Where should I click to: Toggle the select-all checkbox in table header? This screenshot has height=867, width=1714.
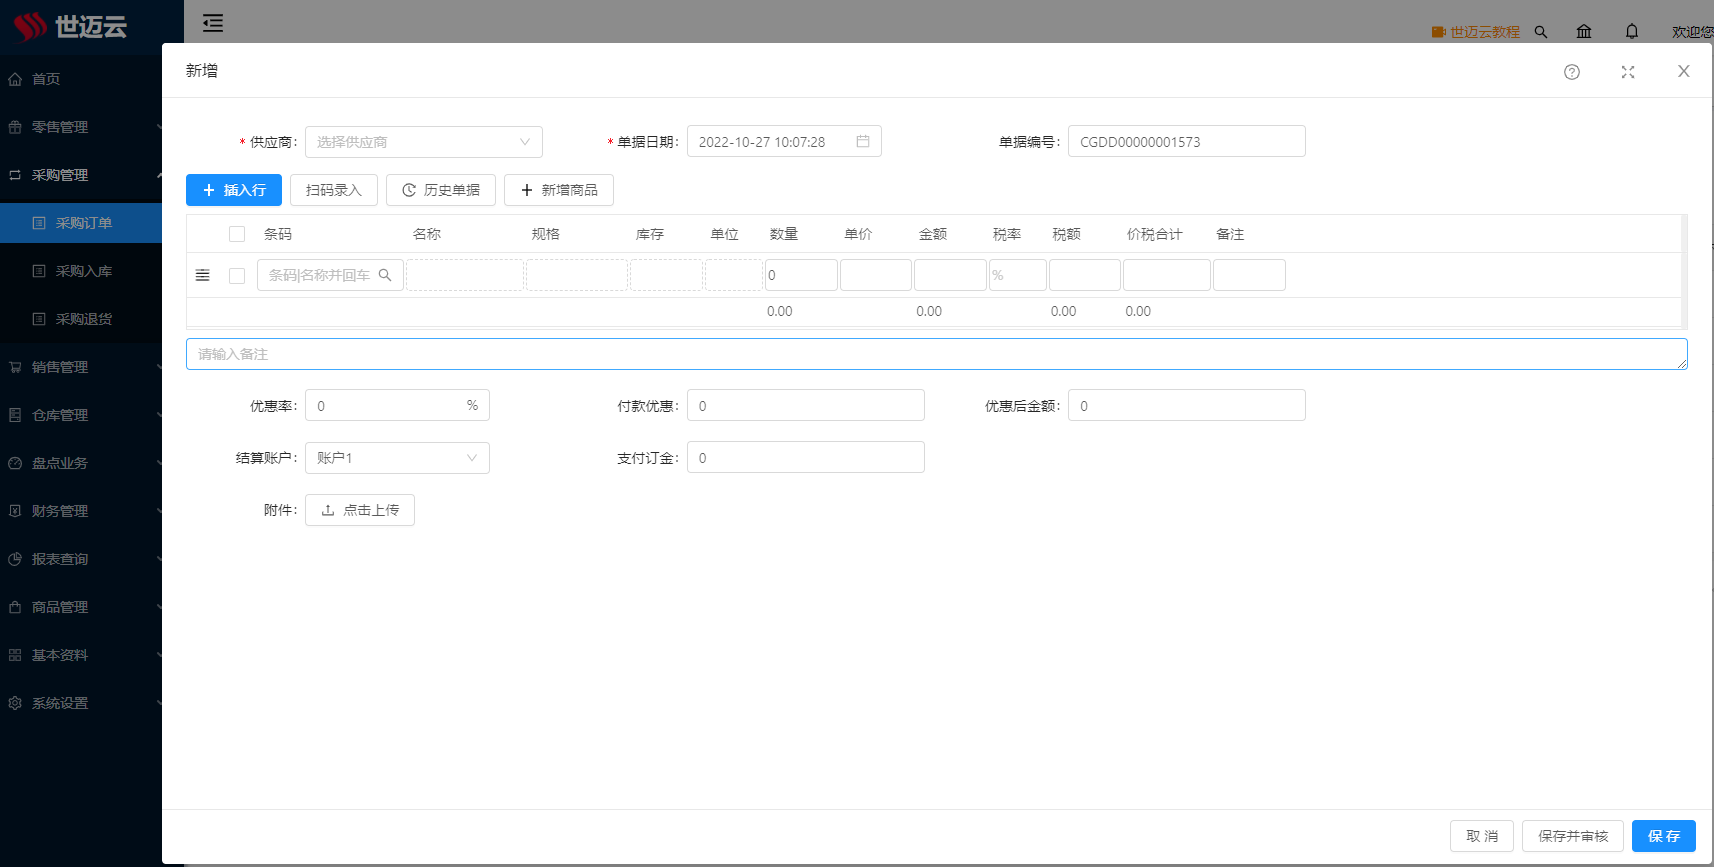[x=237, y=234]
